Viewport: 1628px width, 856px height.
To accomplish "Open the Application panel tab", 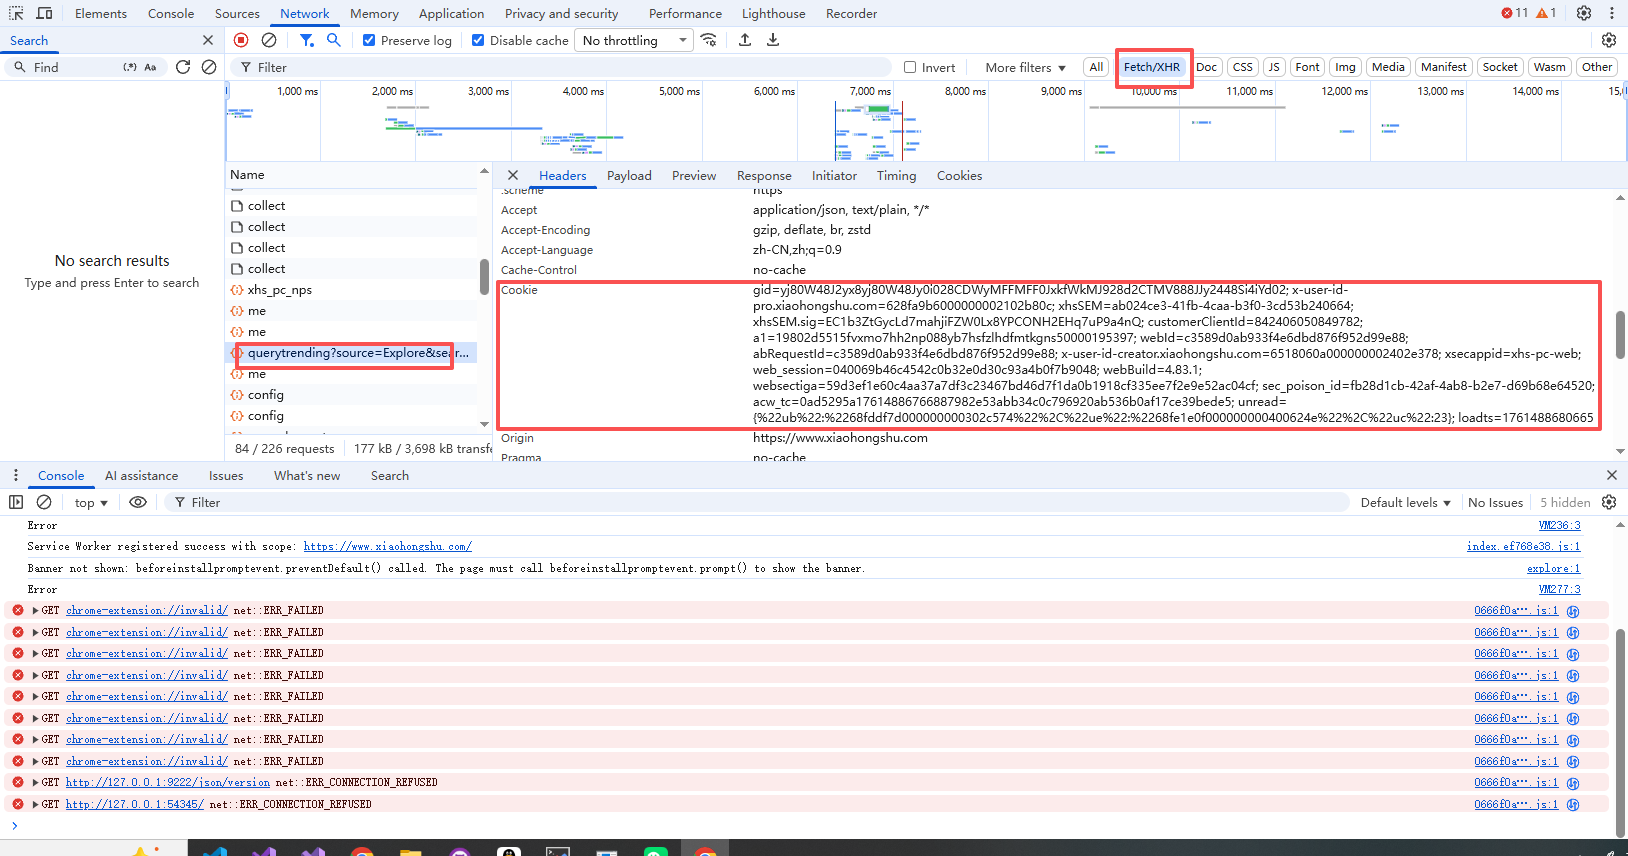I will pyautogui.click(x=451, y=13).
